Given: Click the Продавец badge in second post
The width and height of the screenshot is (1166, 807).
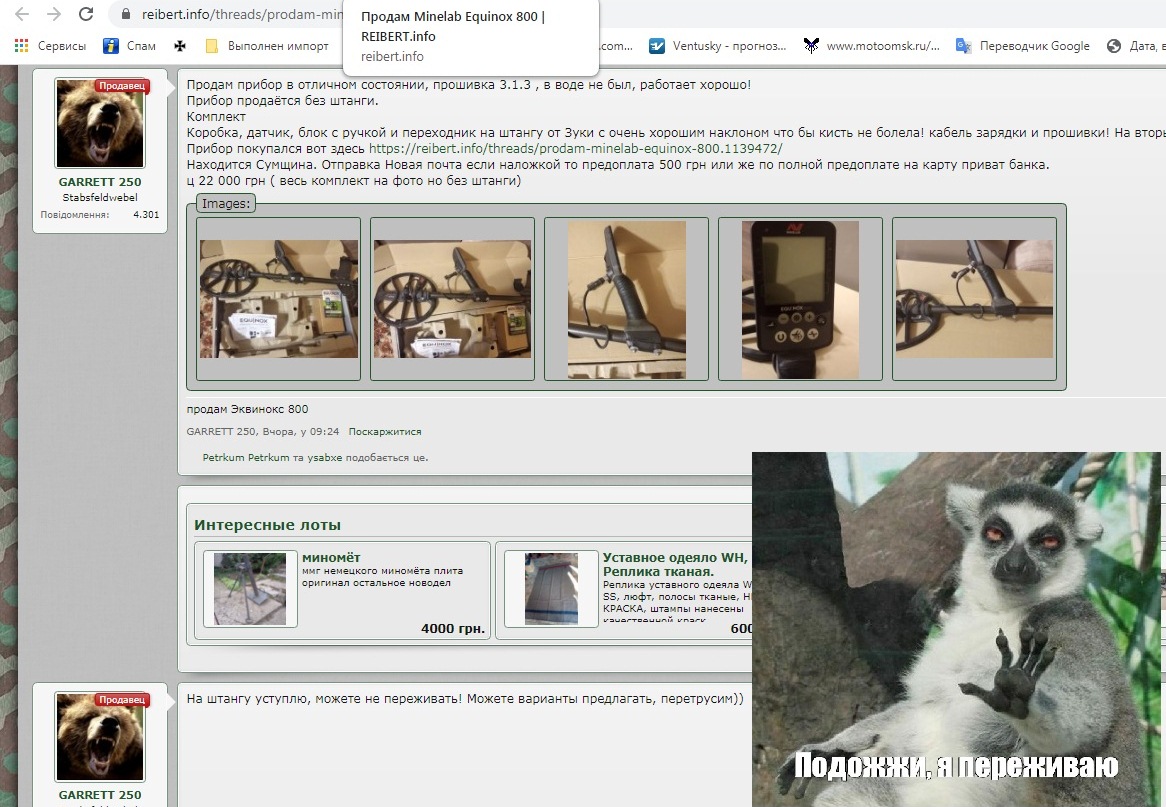Looking at the screenshot, I should coord(122,700).
